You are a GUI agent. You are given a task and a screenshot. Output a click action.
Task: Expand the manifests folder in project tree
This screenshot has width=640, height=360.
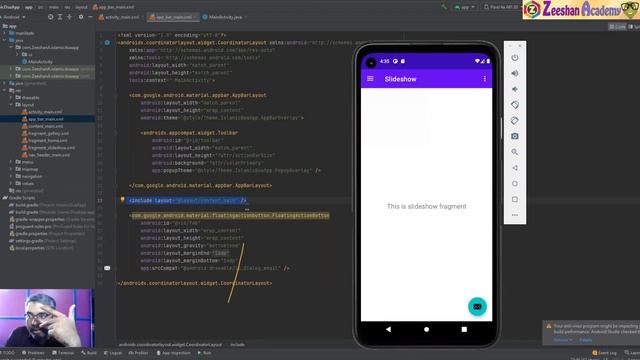pos(4,33)
